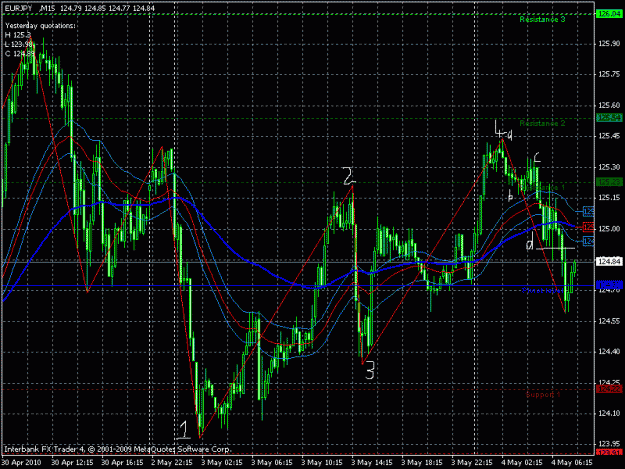Click the '30 Apr 16:15' time label
Image resolution: width=625 pixels, height=469 pixels.
(x=122, y=463)
